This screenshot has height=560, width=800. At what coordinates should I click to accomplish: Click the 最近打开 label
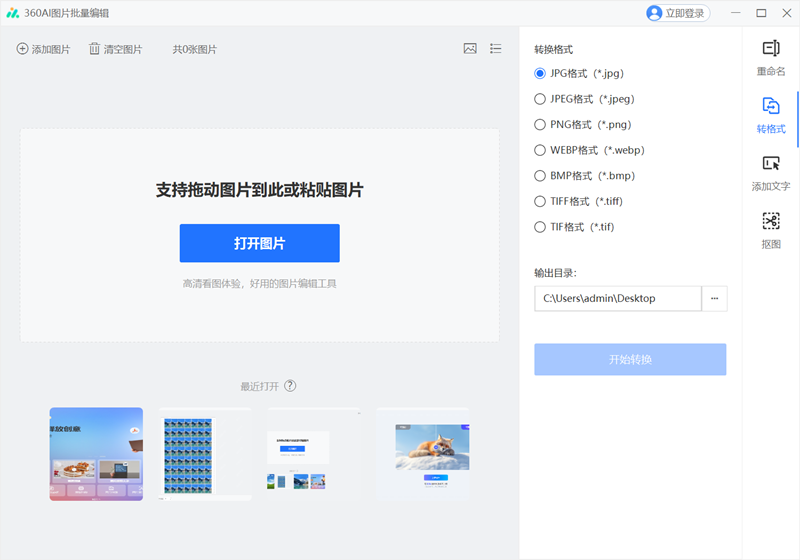[x=260, y=387]
